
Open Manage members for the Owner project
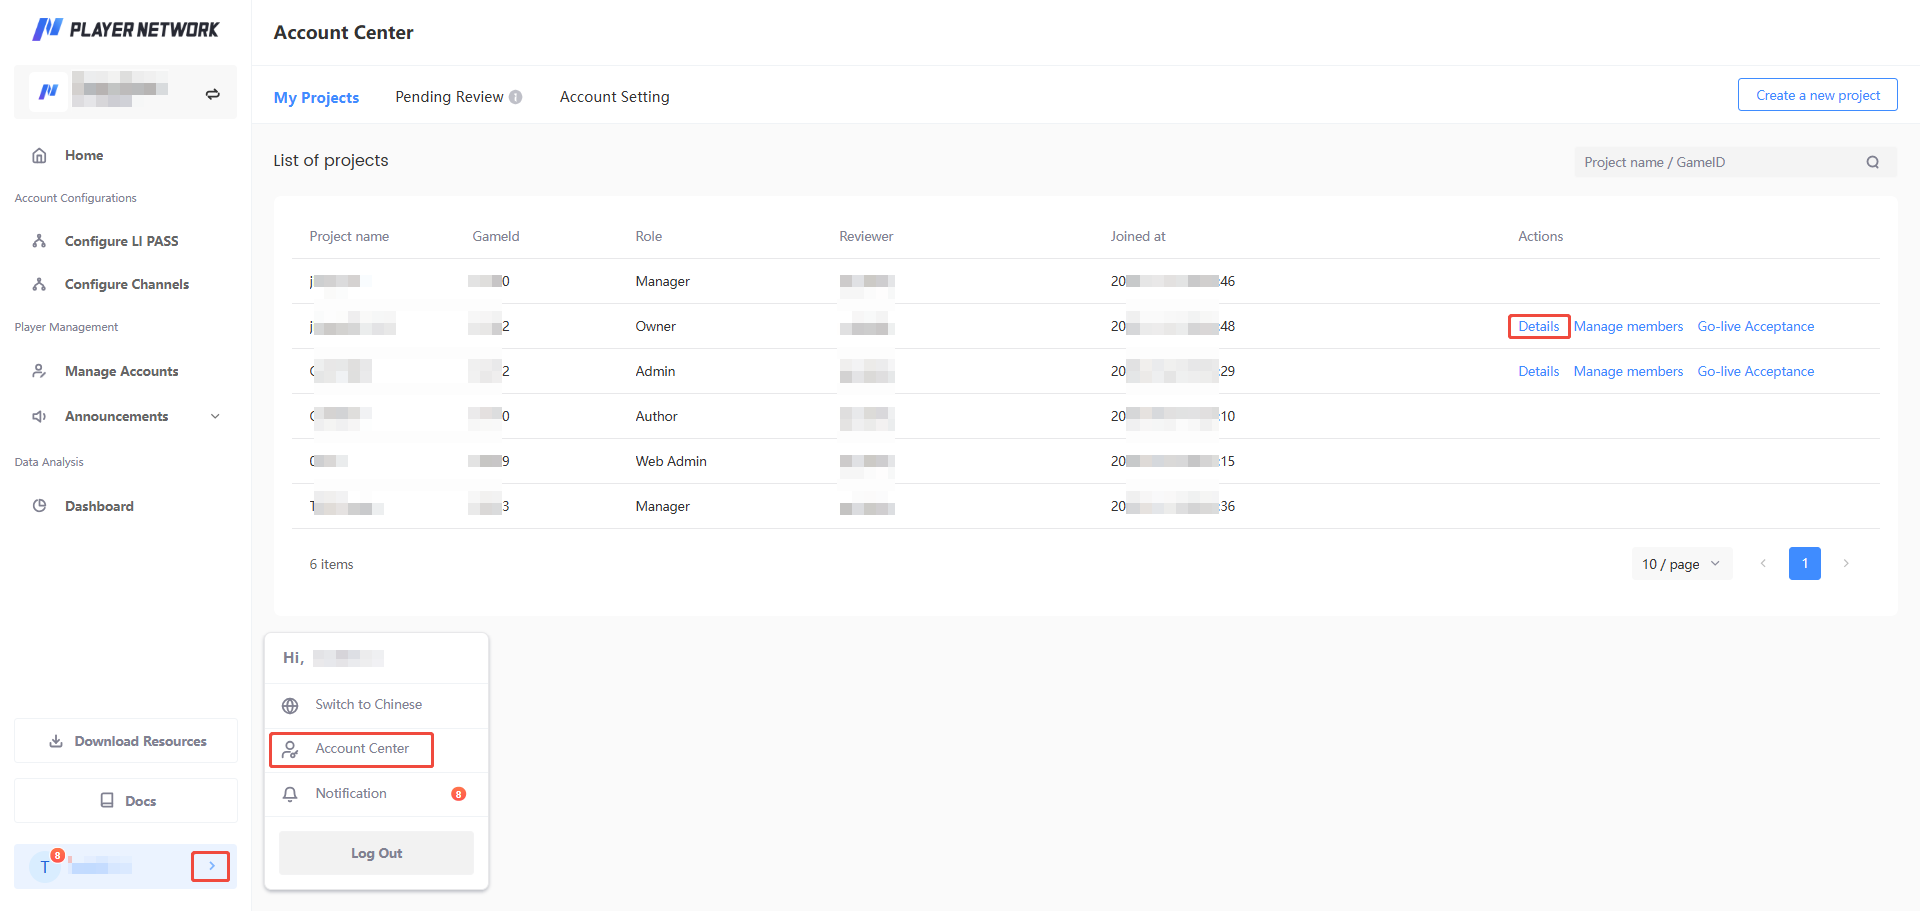click(1628, 326)
